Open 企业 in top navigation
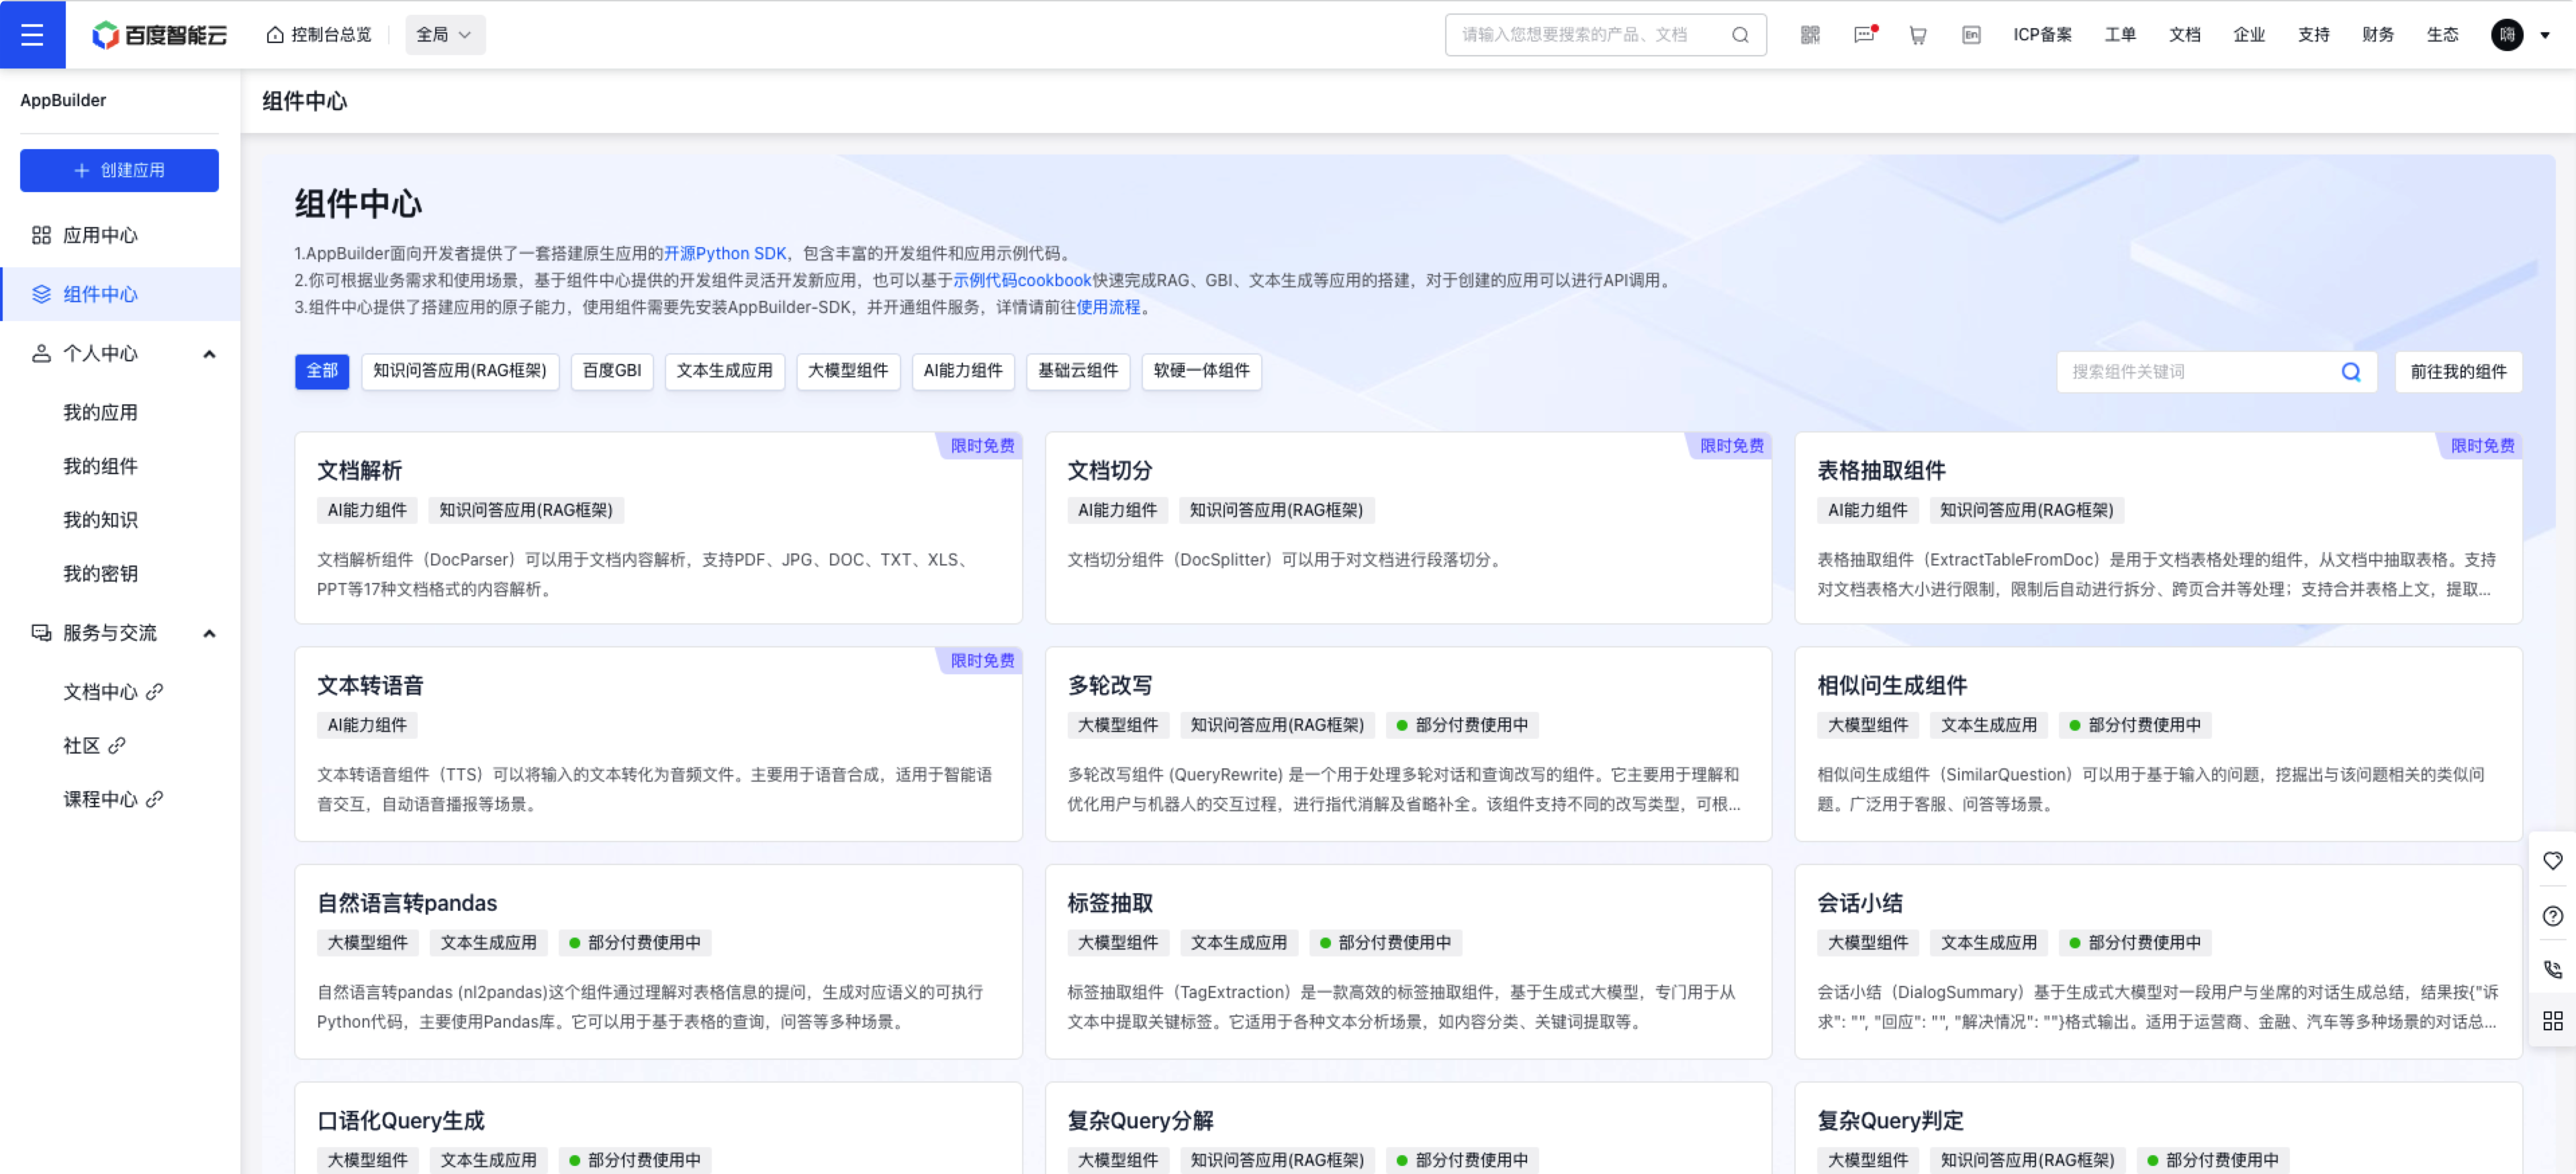Image resolution: width=2576 pixels, height=1174 pixels. [x=2249, y=35]
